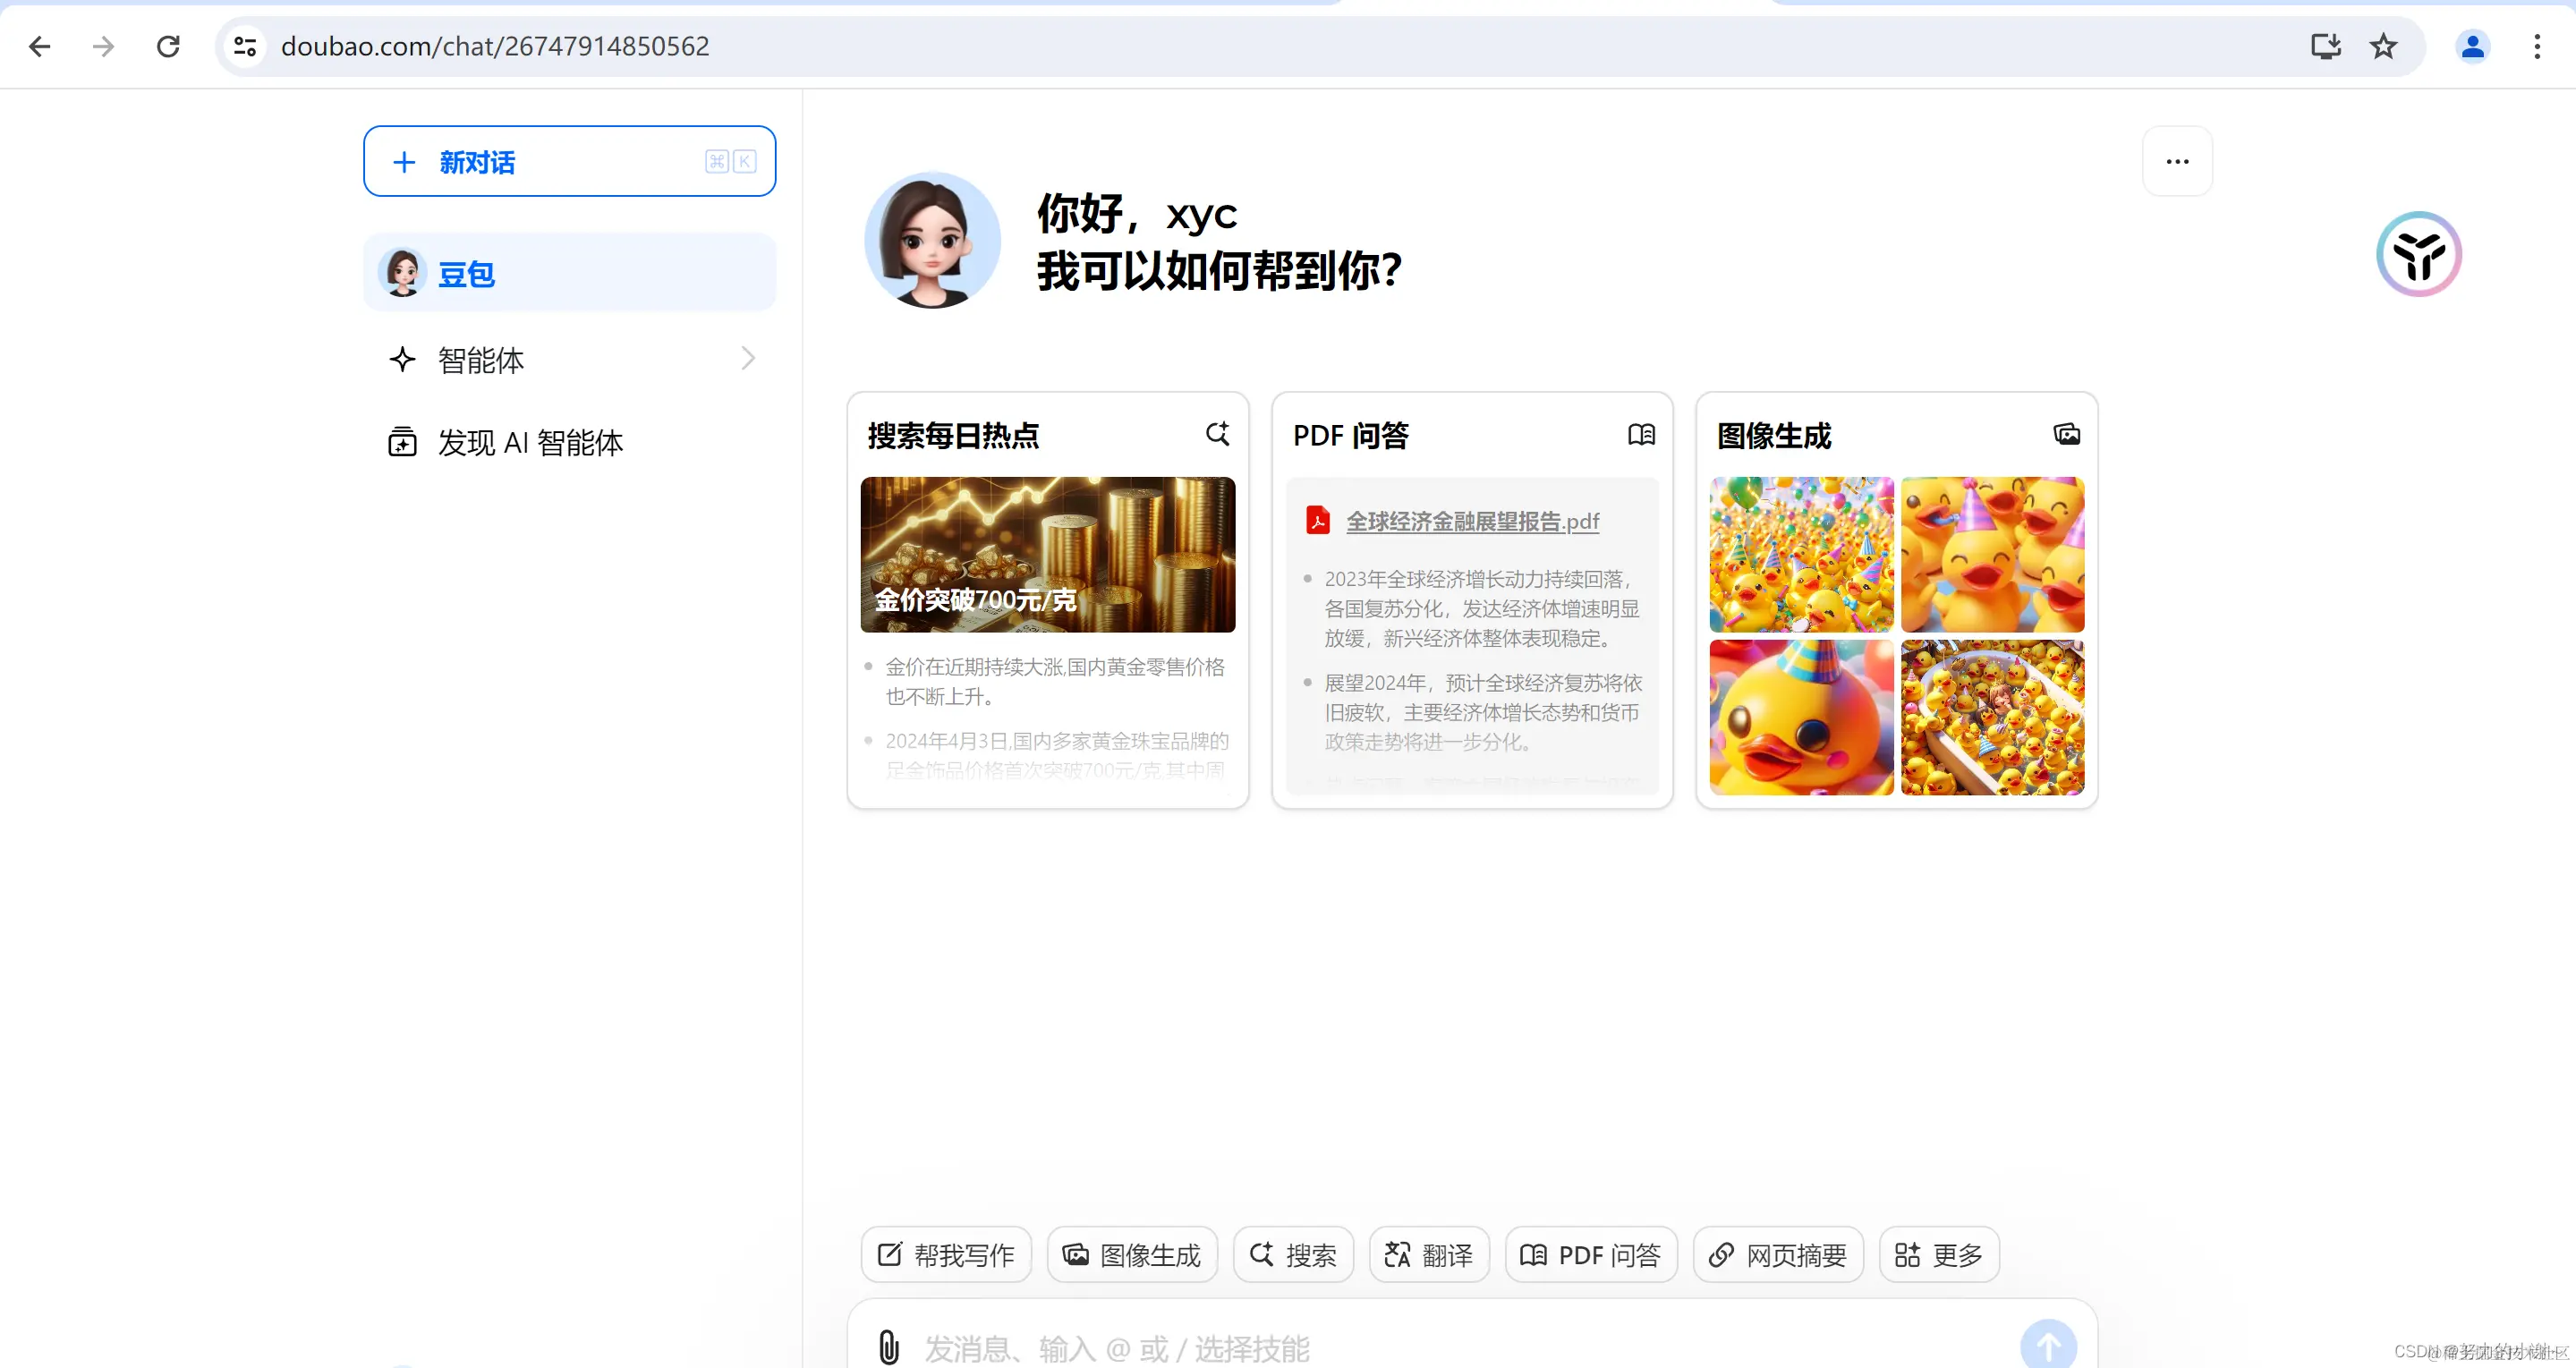Click the 图像生成 card title
The image size is (2576, 1368).
pyautogui.click(x=1774, y=436)
